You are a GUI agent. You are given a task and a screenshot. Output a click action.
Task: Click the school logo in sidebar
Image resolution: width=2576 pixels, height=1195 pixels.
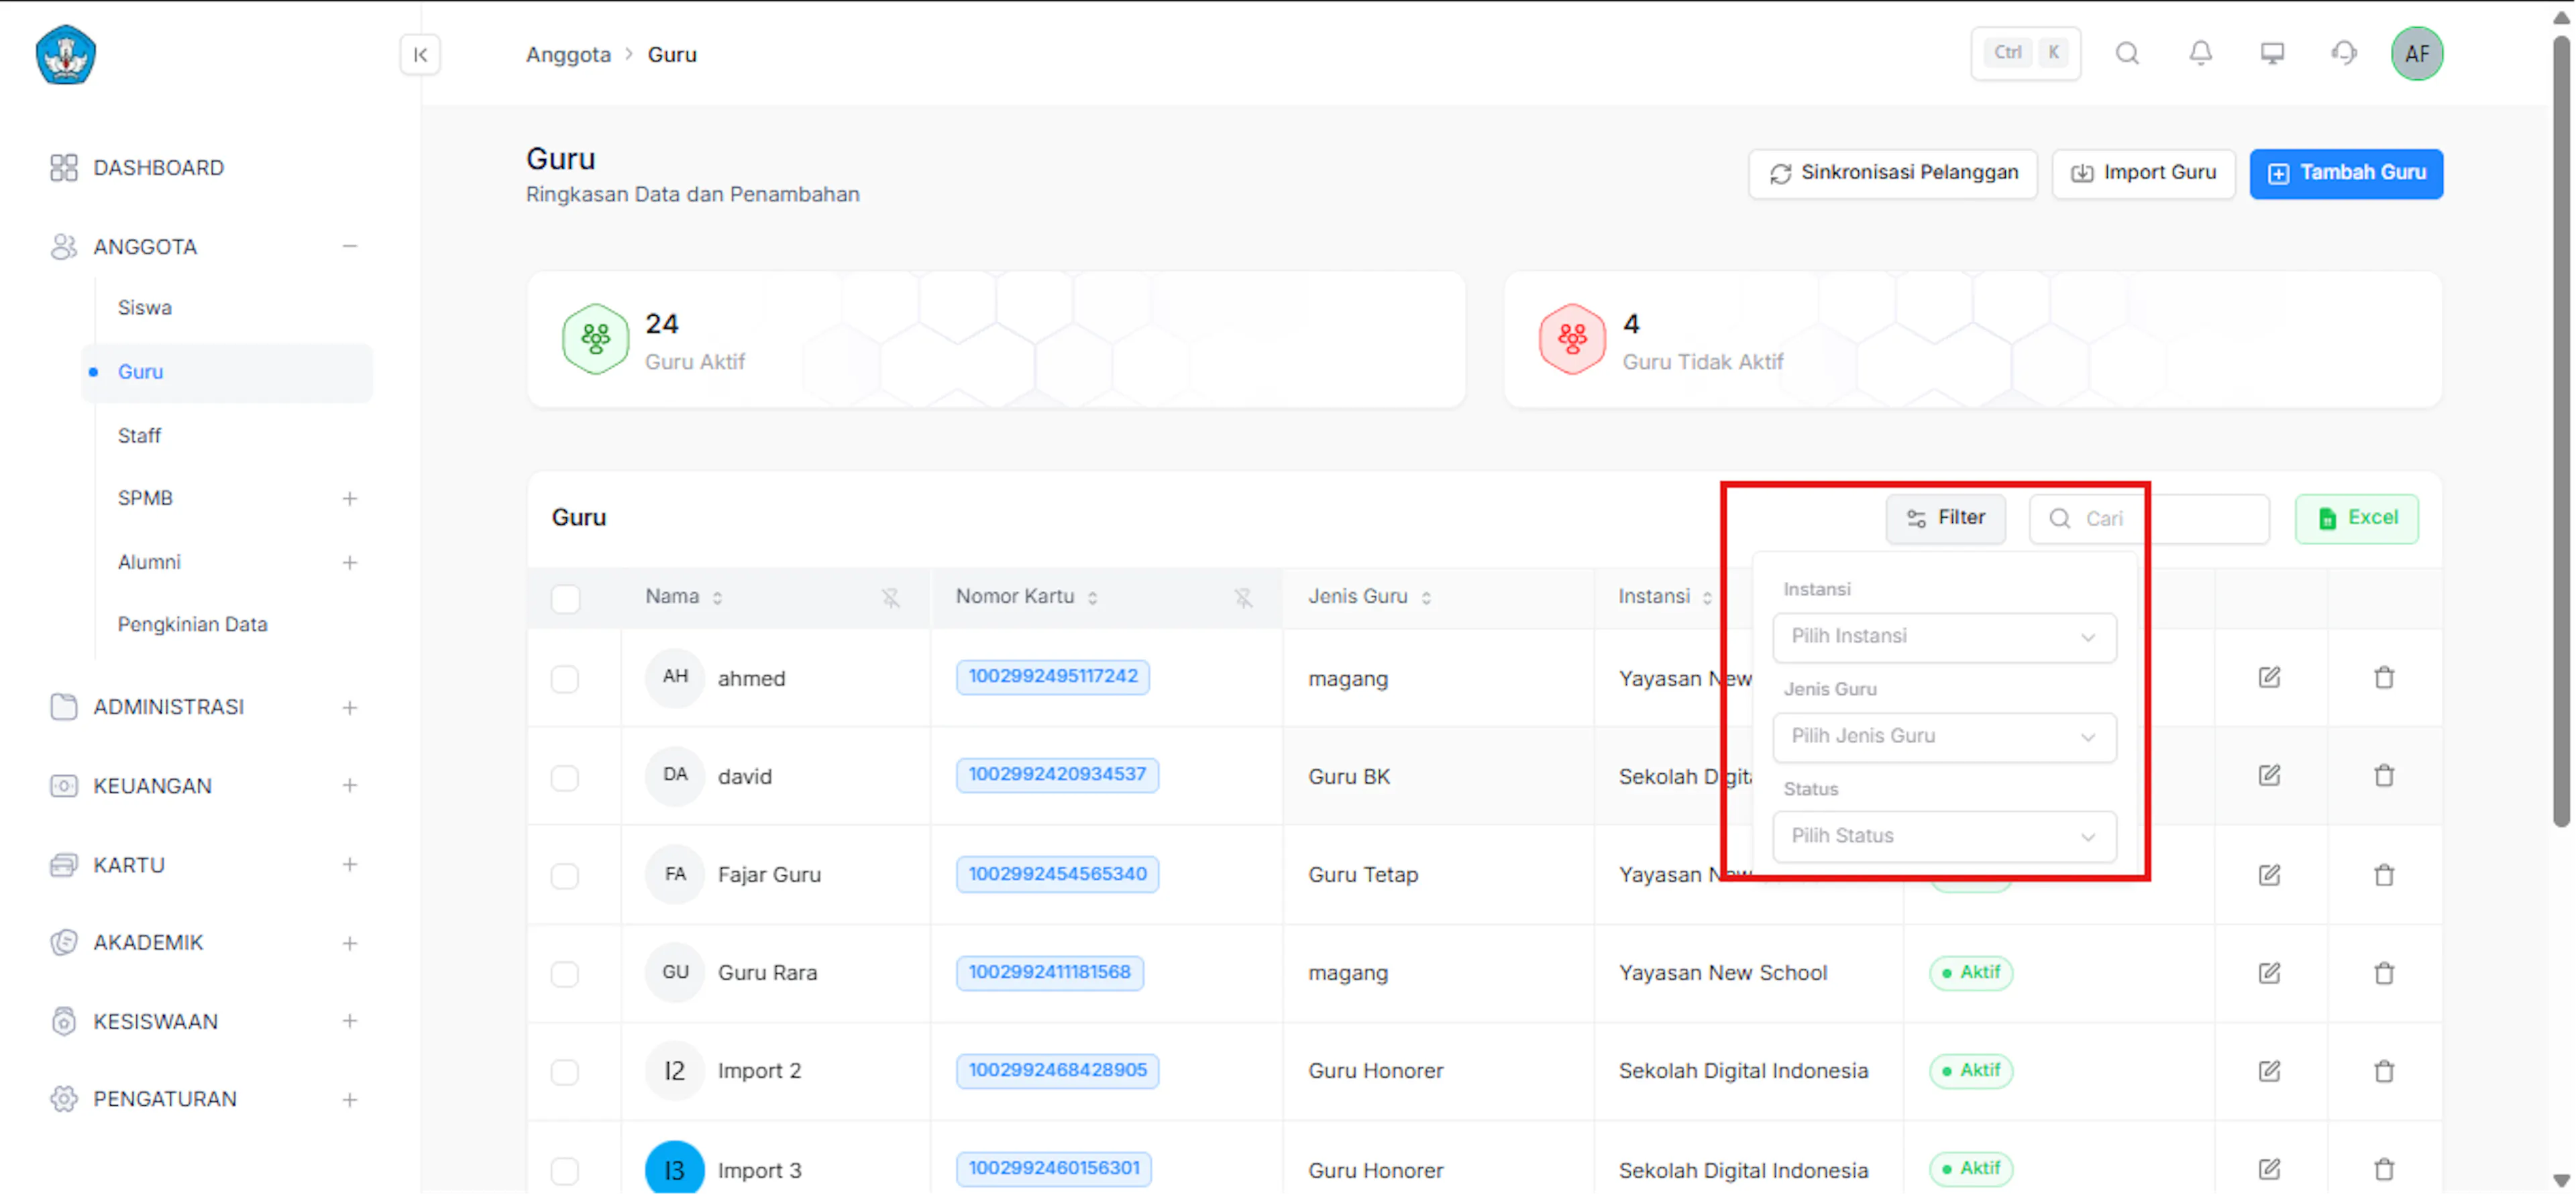tap(66, 54)
